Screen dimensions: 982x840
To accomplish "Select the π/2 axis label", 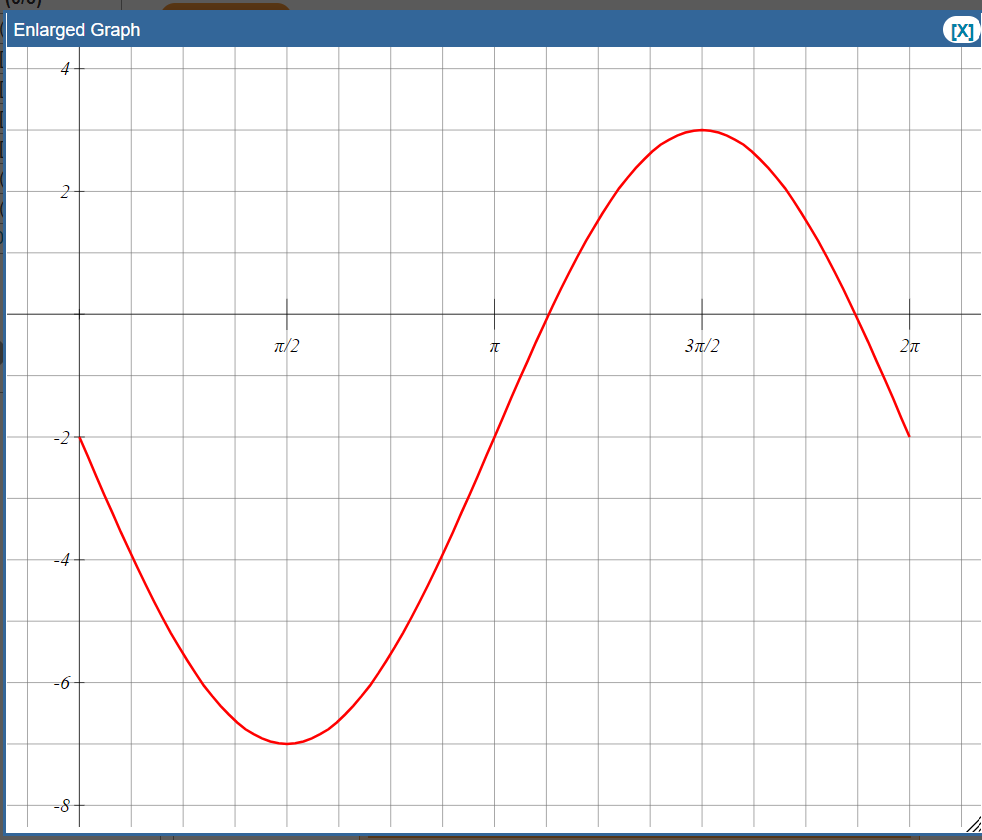I will pyautogui.click(x=286, y=345).
